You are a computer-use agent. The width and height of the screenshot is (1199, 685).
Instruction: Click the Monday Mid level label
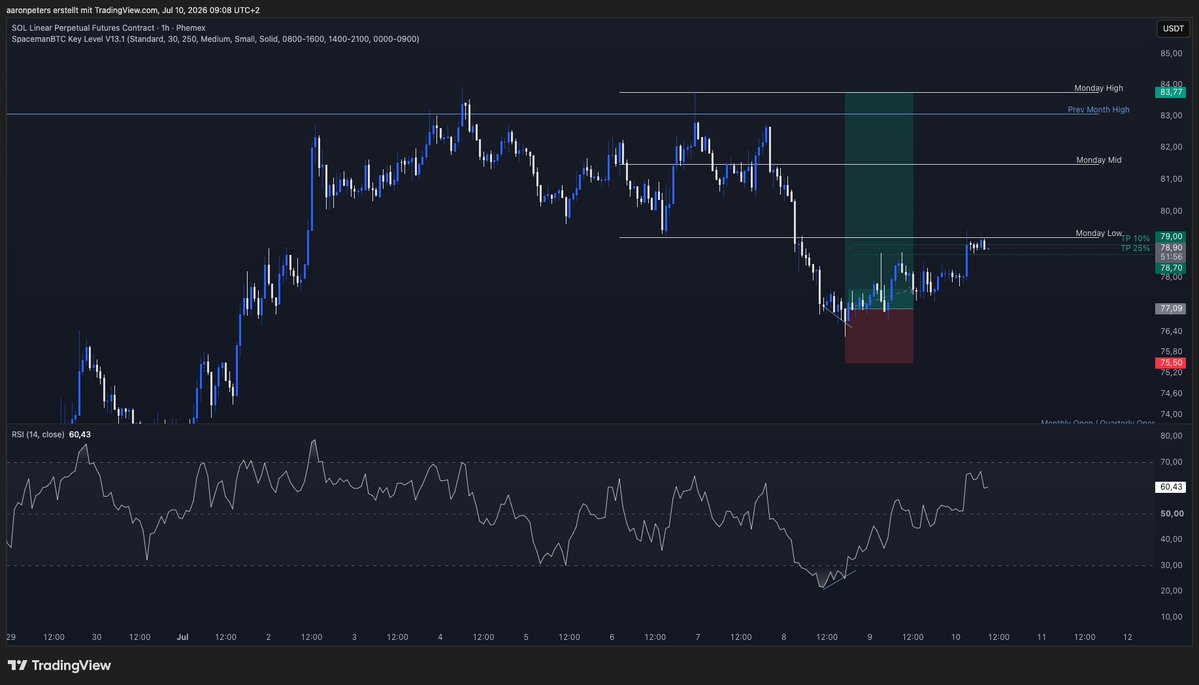click(1098, 160)
